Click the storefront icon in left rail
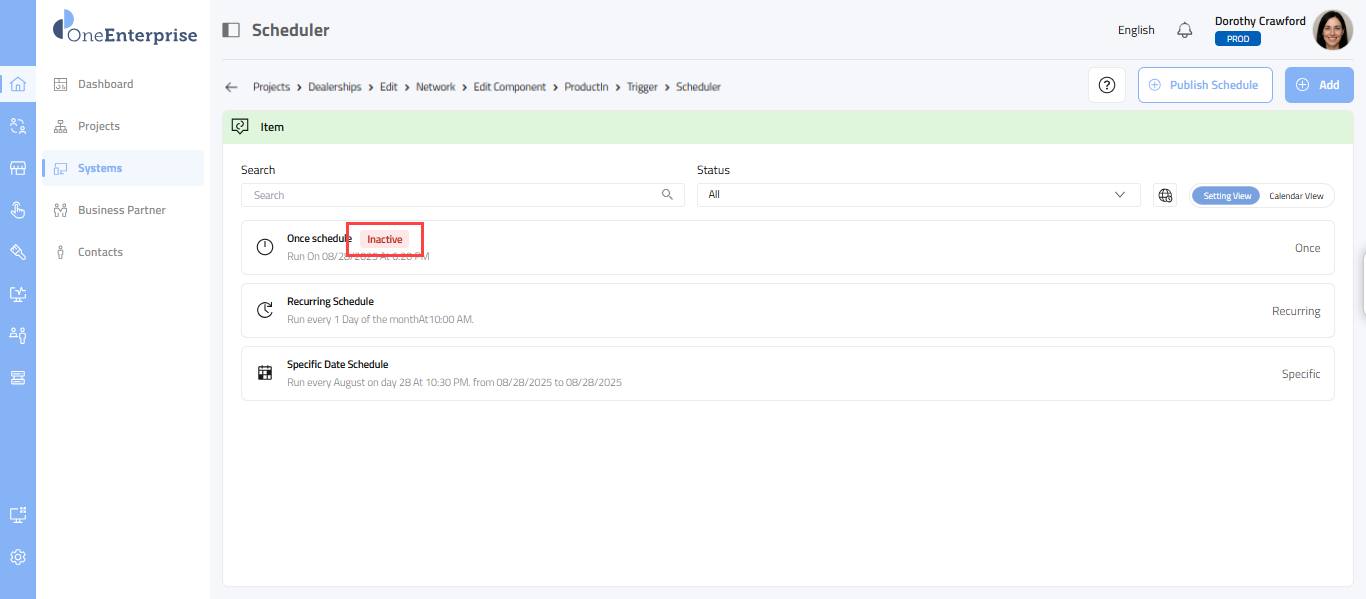 click(18, 168)
